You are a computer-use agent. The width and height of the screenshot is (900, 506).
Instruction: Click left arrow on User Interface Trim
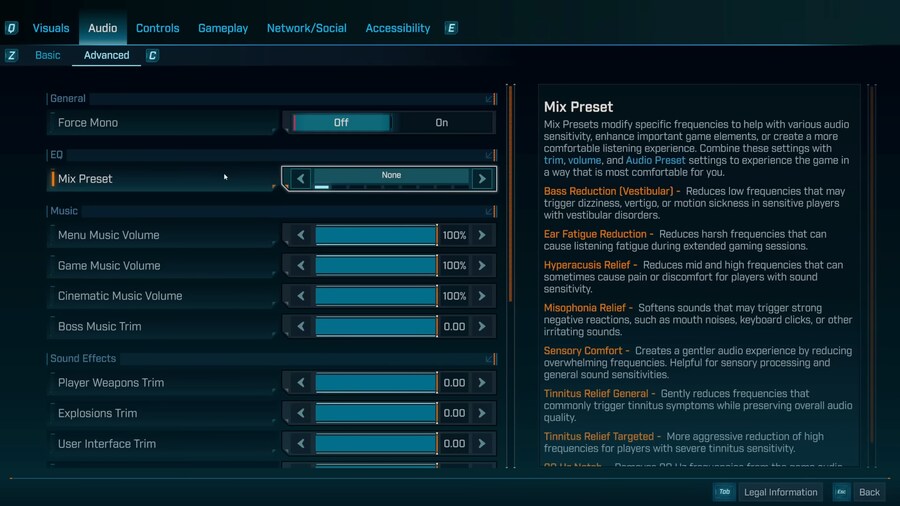(x=300, y=444)
